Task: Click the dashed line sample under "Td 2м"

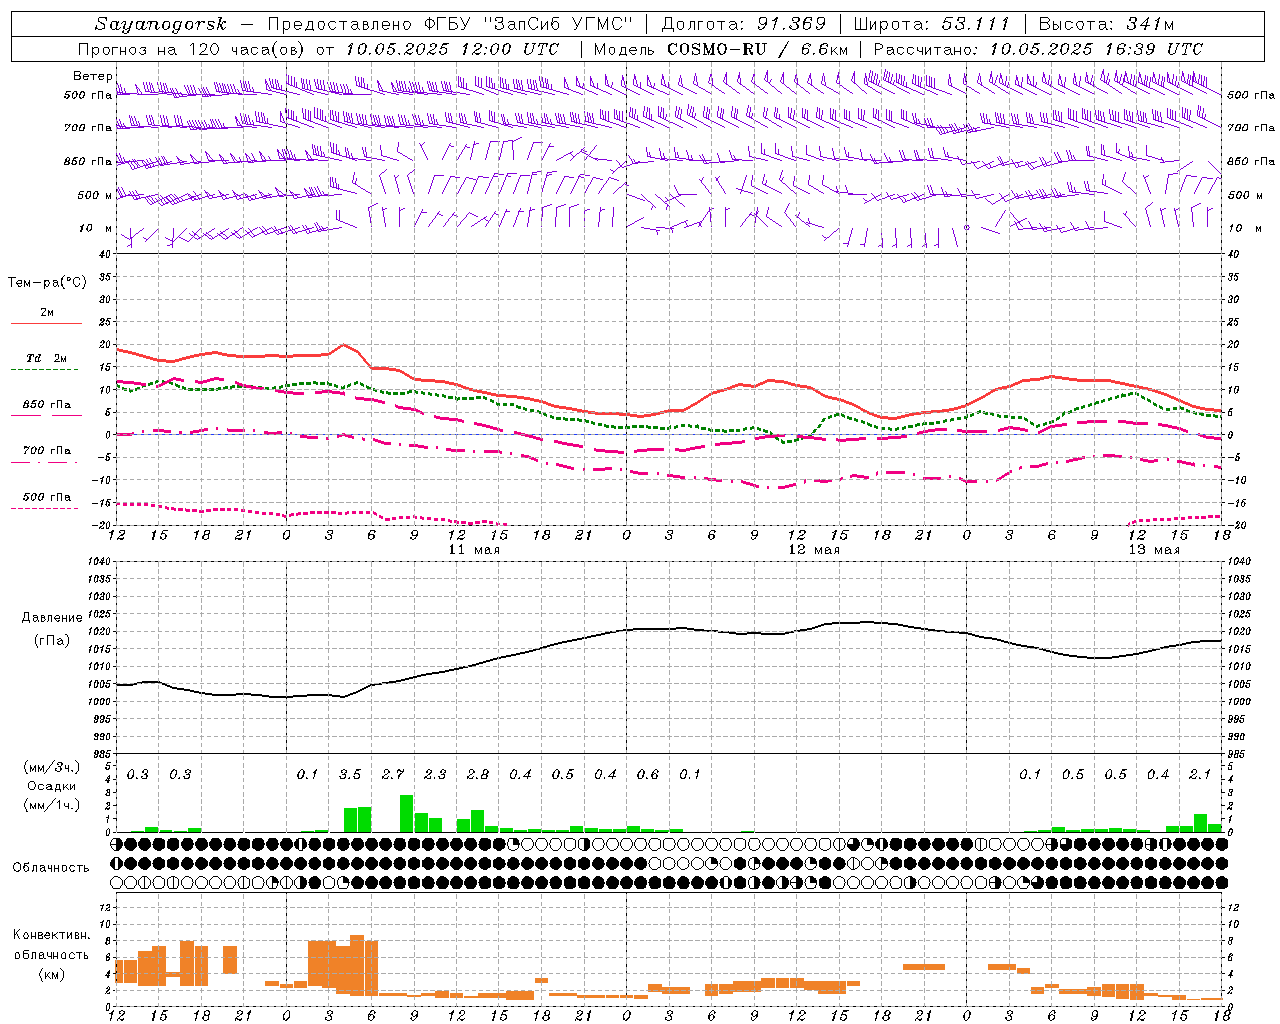Action: (x=46, y=370)
